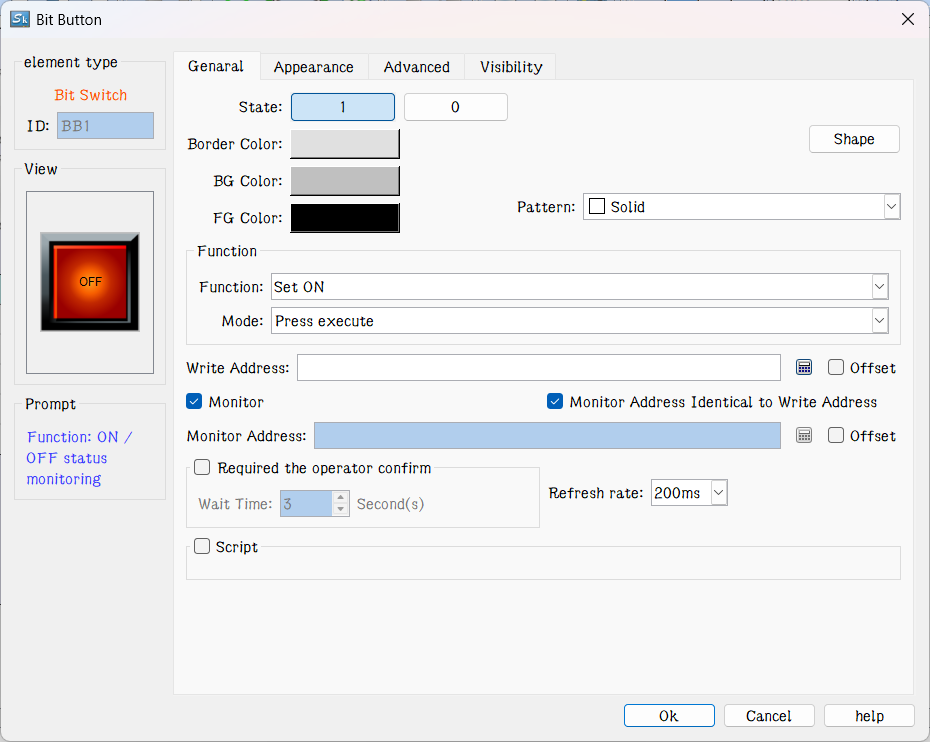Open the Pattern dropdown showing Solid
The image size is (930, 742).
(x=891, y=207)
